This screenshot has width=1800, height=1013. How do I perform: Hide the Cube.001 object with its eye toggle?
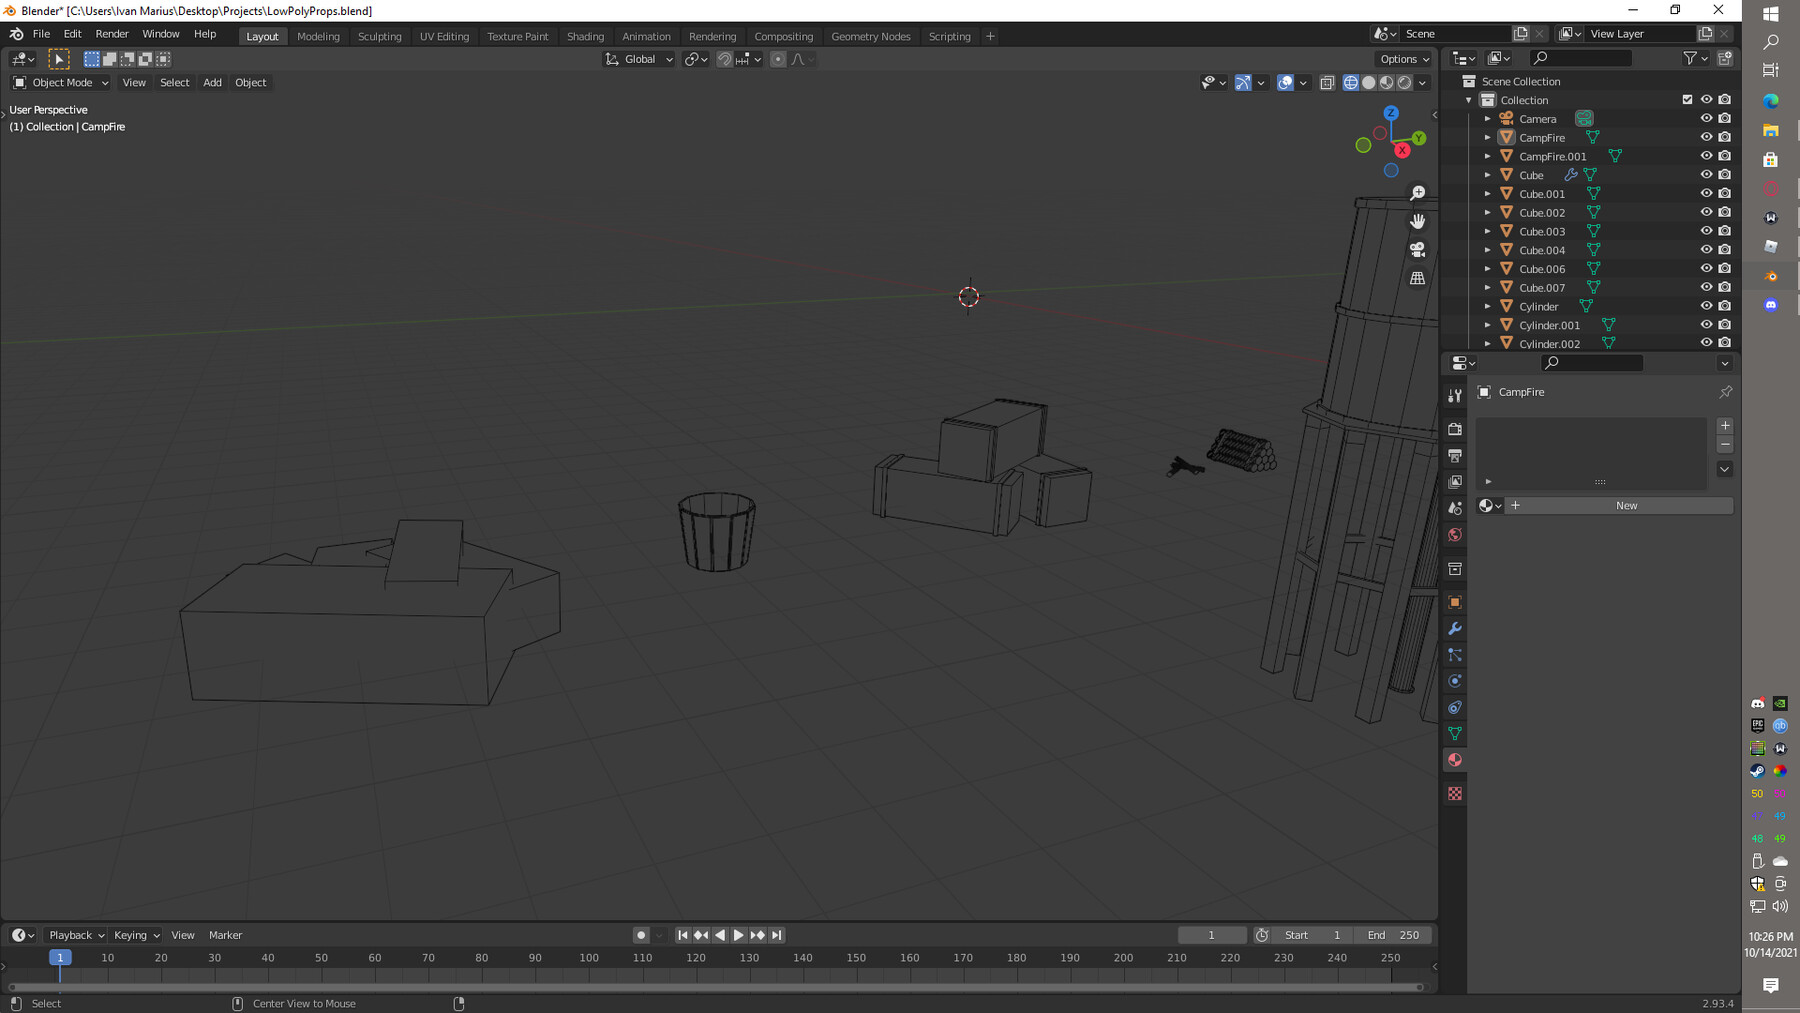pos(1706,194)
